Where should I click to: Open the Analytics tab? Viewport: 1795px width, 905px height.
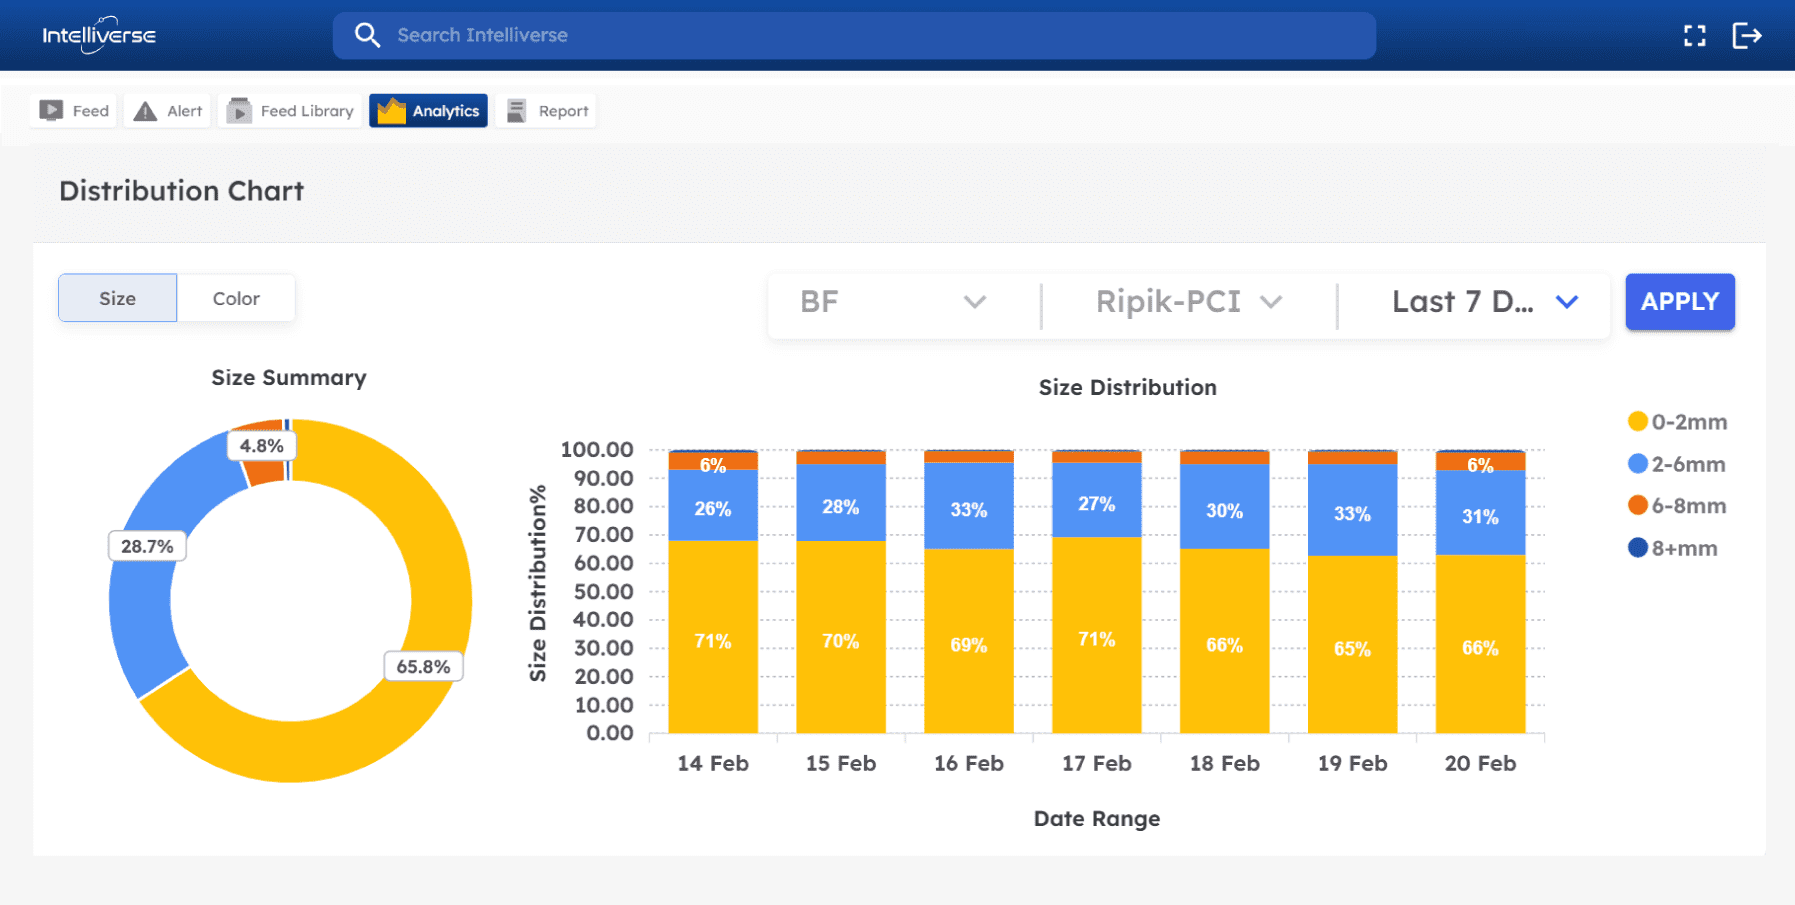click(x=429, y=111)
